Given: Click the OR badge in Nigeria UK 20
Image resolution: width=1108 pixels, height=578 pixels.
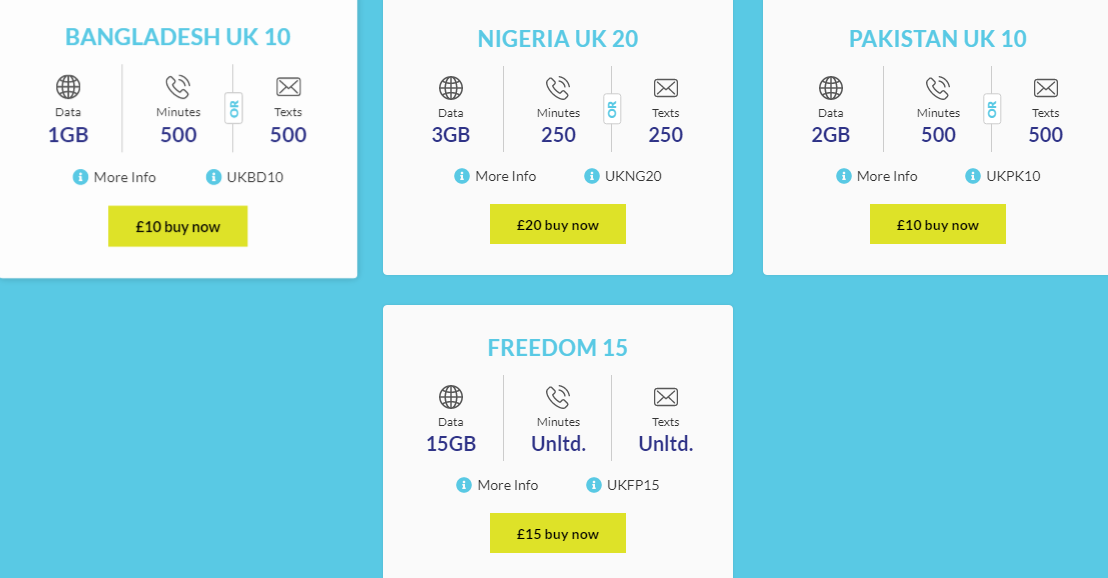Looking at the screenshot, I should tap(612, 108).
